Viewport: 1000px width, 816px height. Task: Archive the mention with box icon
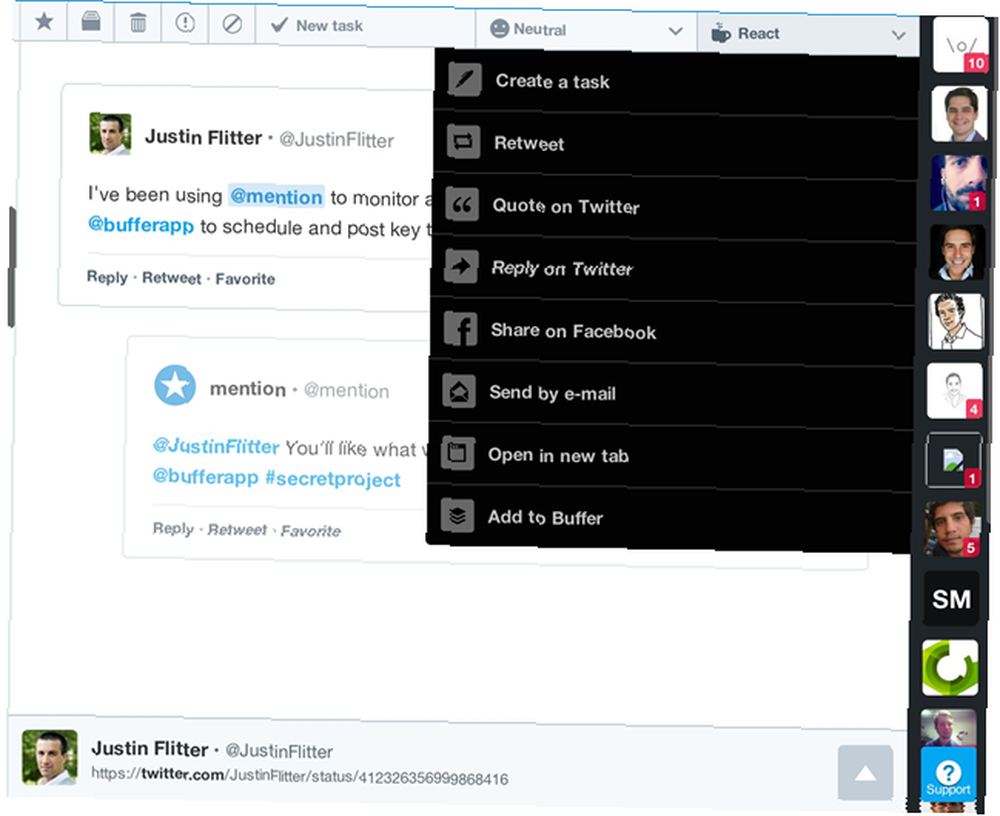point(91,22)
